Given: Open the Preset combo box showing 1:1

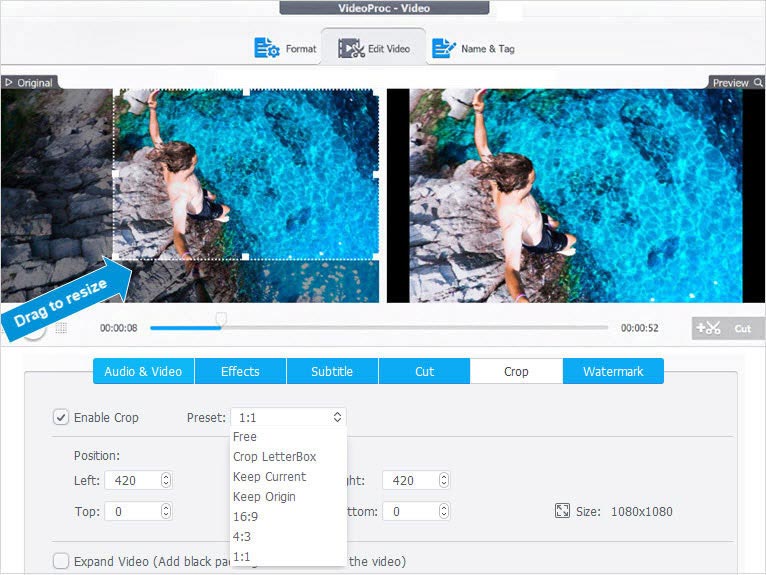Looking at the screenshot, I should pyautogui.click(x=288, y=417).
